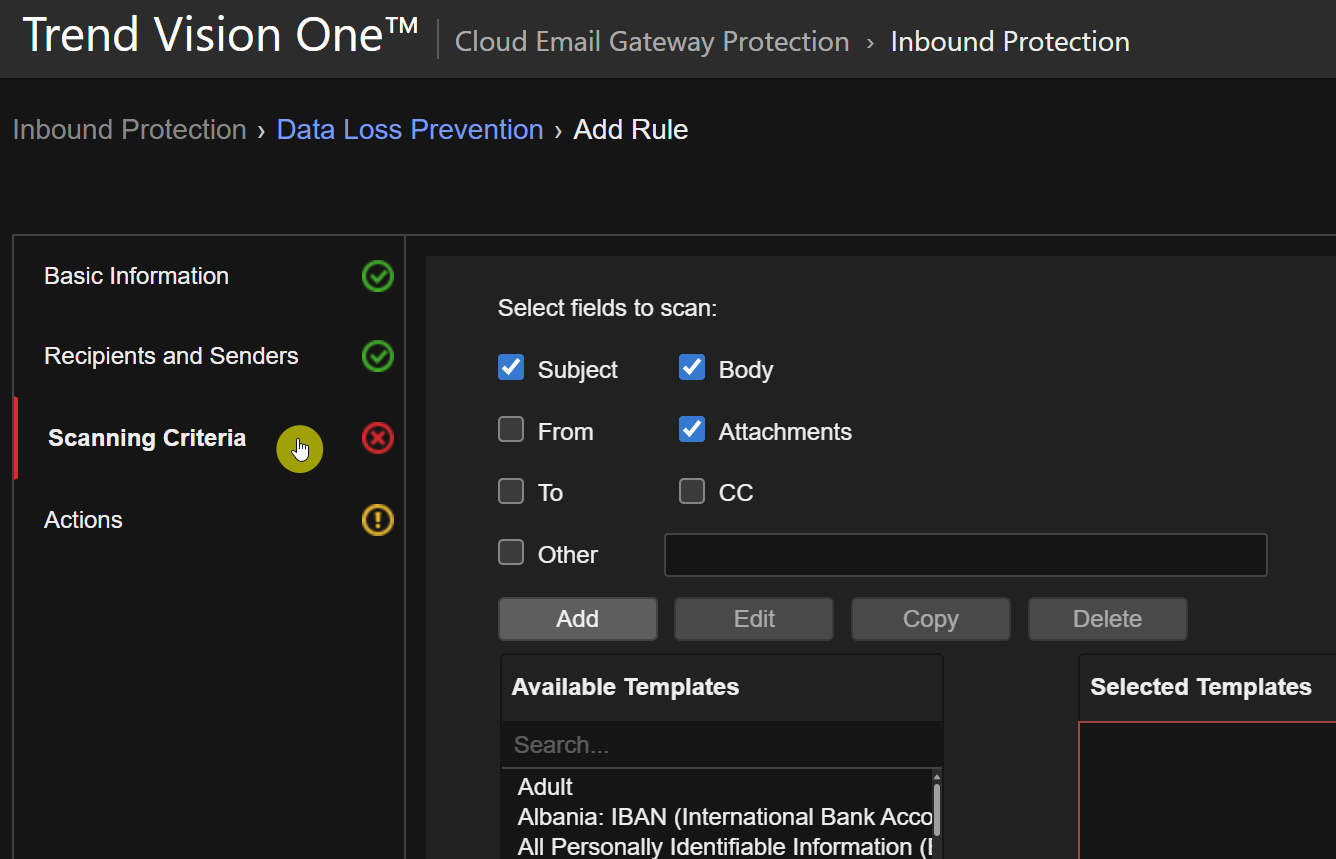1336x859 pixels.
Task: Click green checkmark icon beside Recipients and Senders
Action: coord(377,356)
